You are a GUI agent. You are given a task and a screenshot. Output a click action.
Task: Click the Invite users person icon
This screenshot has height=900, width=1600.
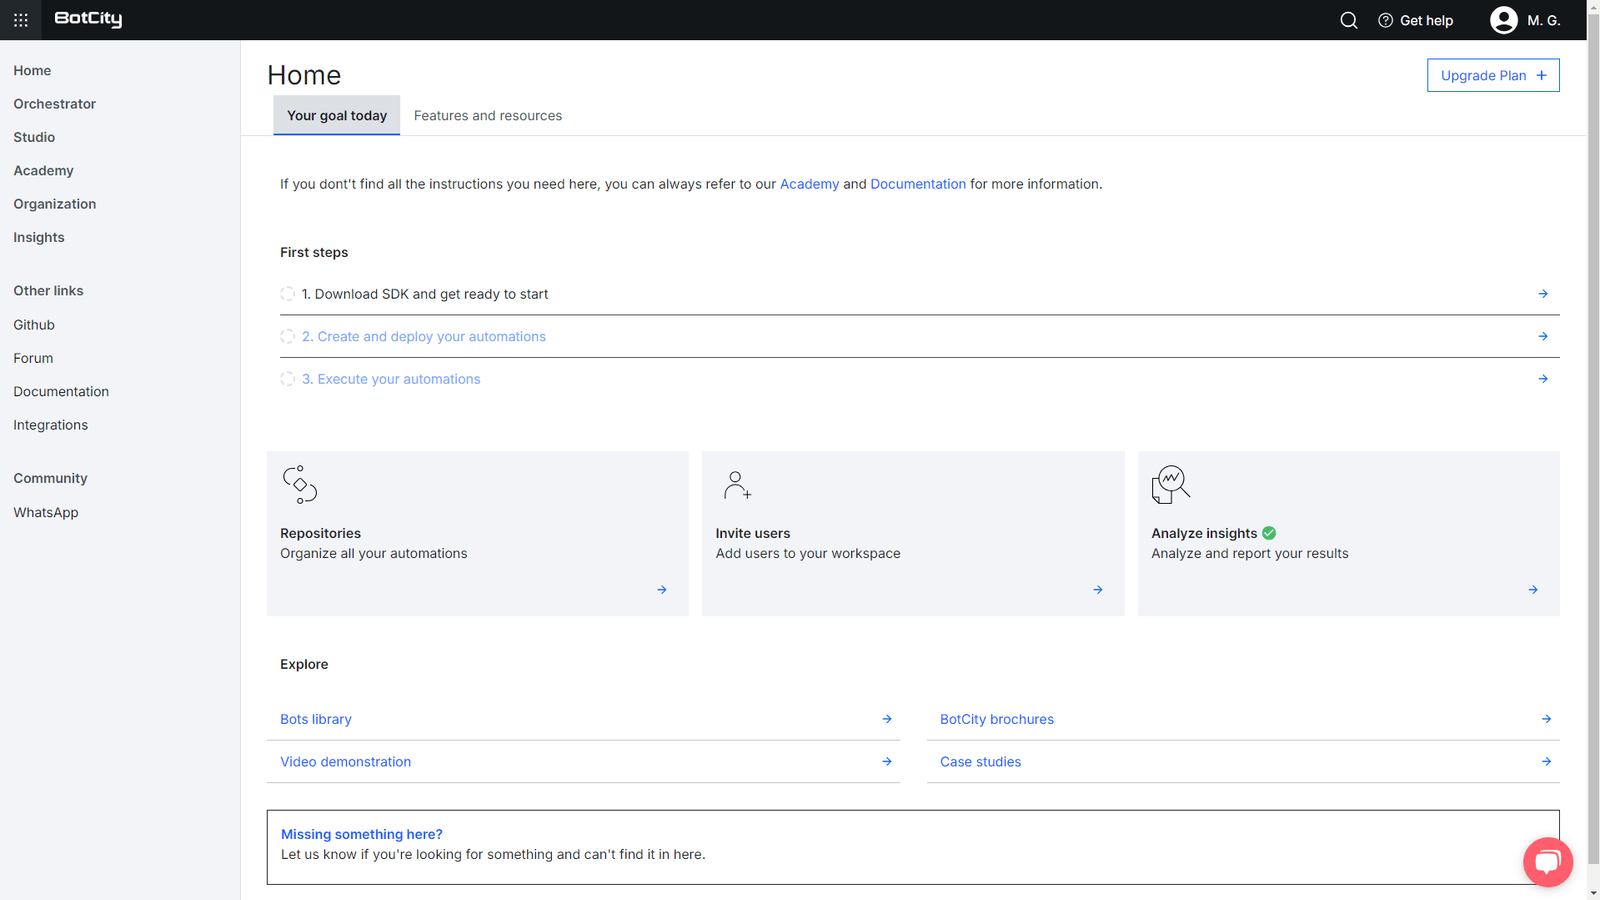tap(737, 485)
